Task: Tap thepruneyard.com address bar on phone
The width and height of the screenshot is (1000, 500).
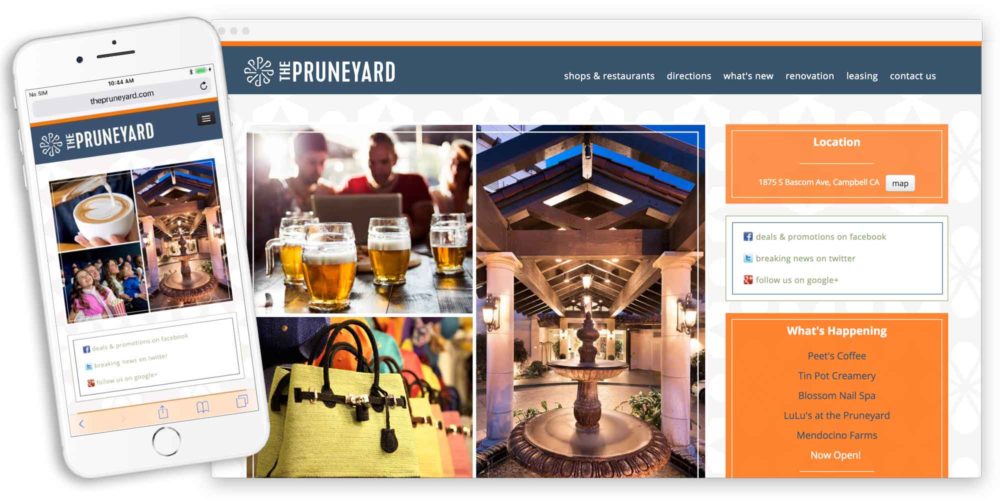Action: coord(121,98)
